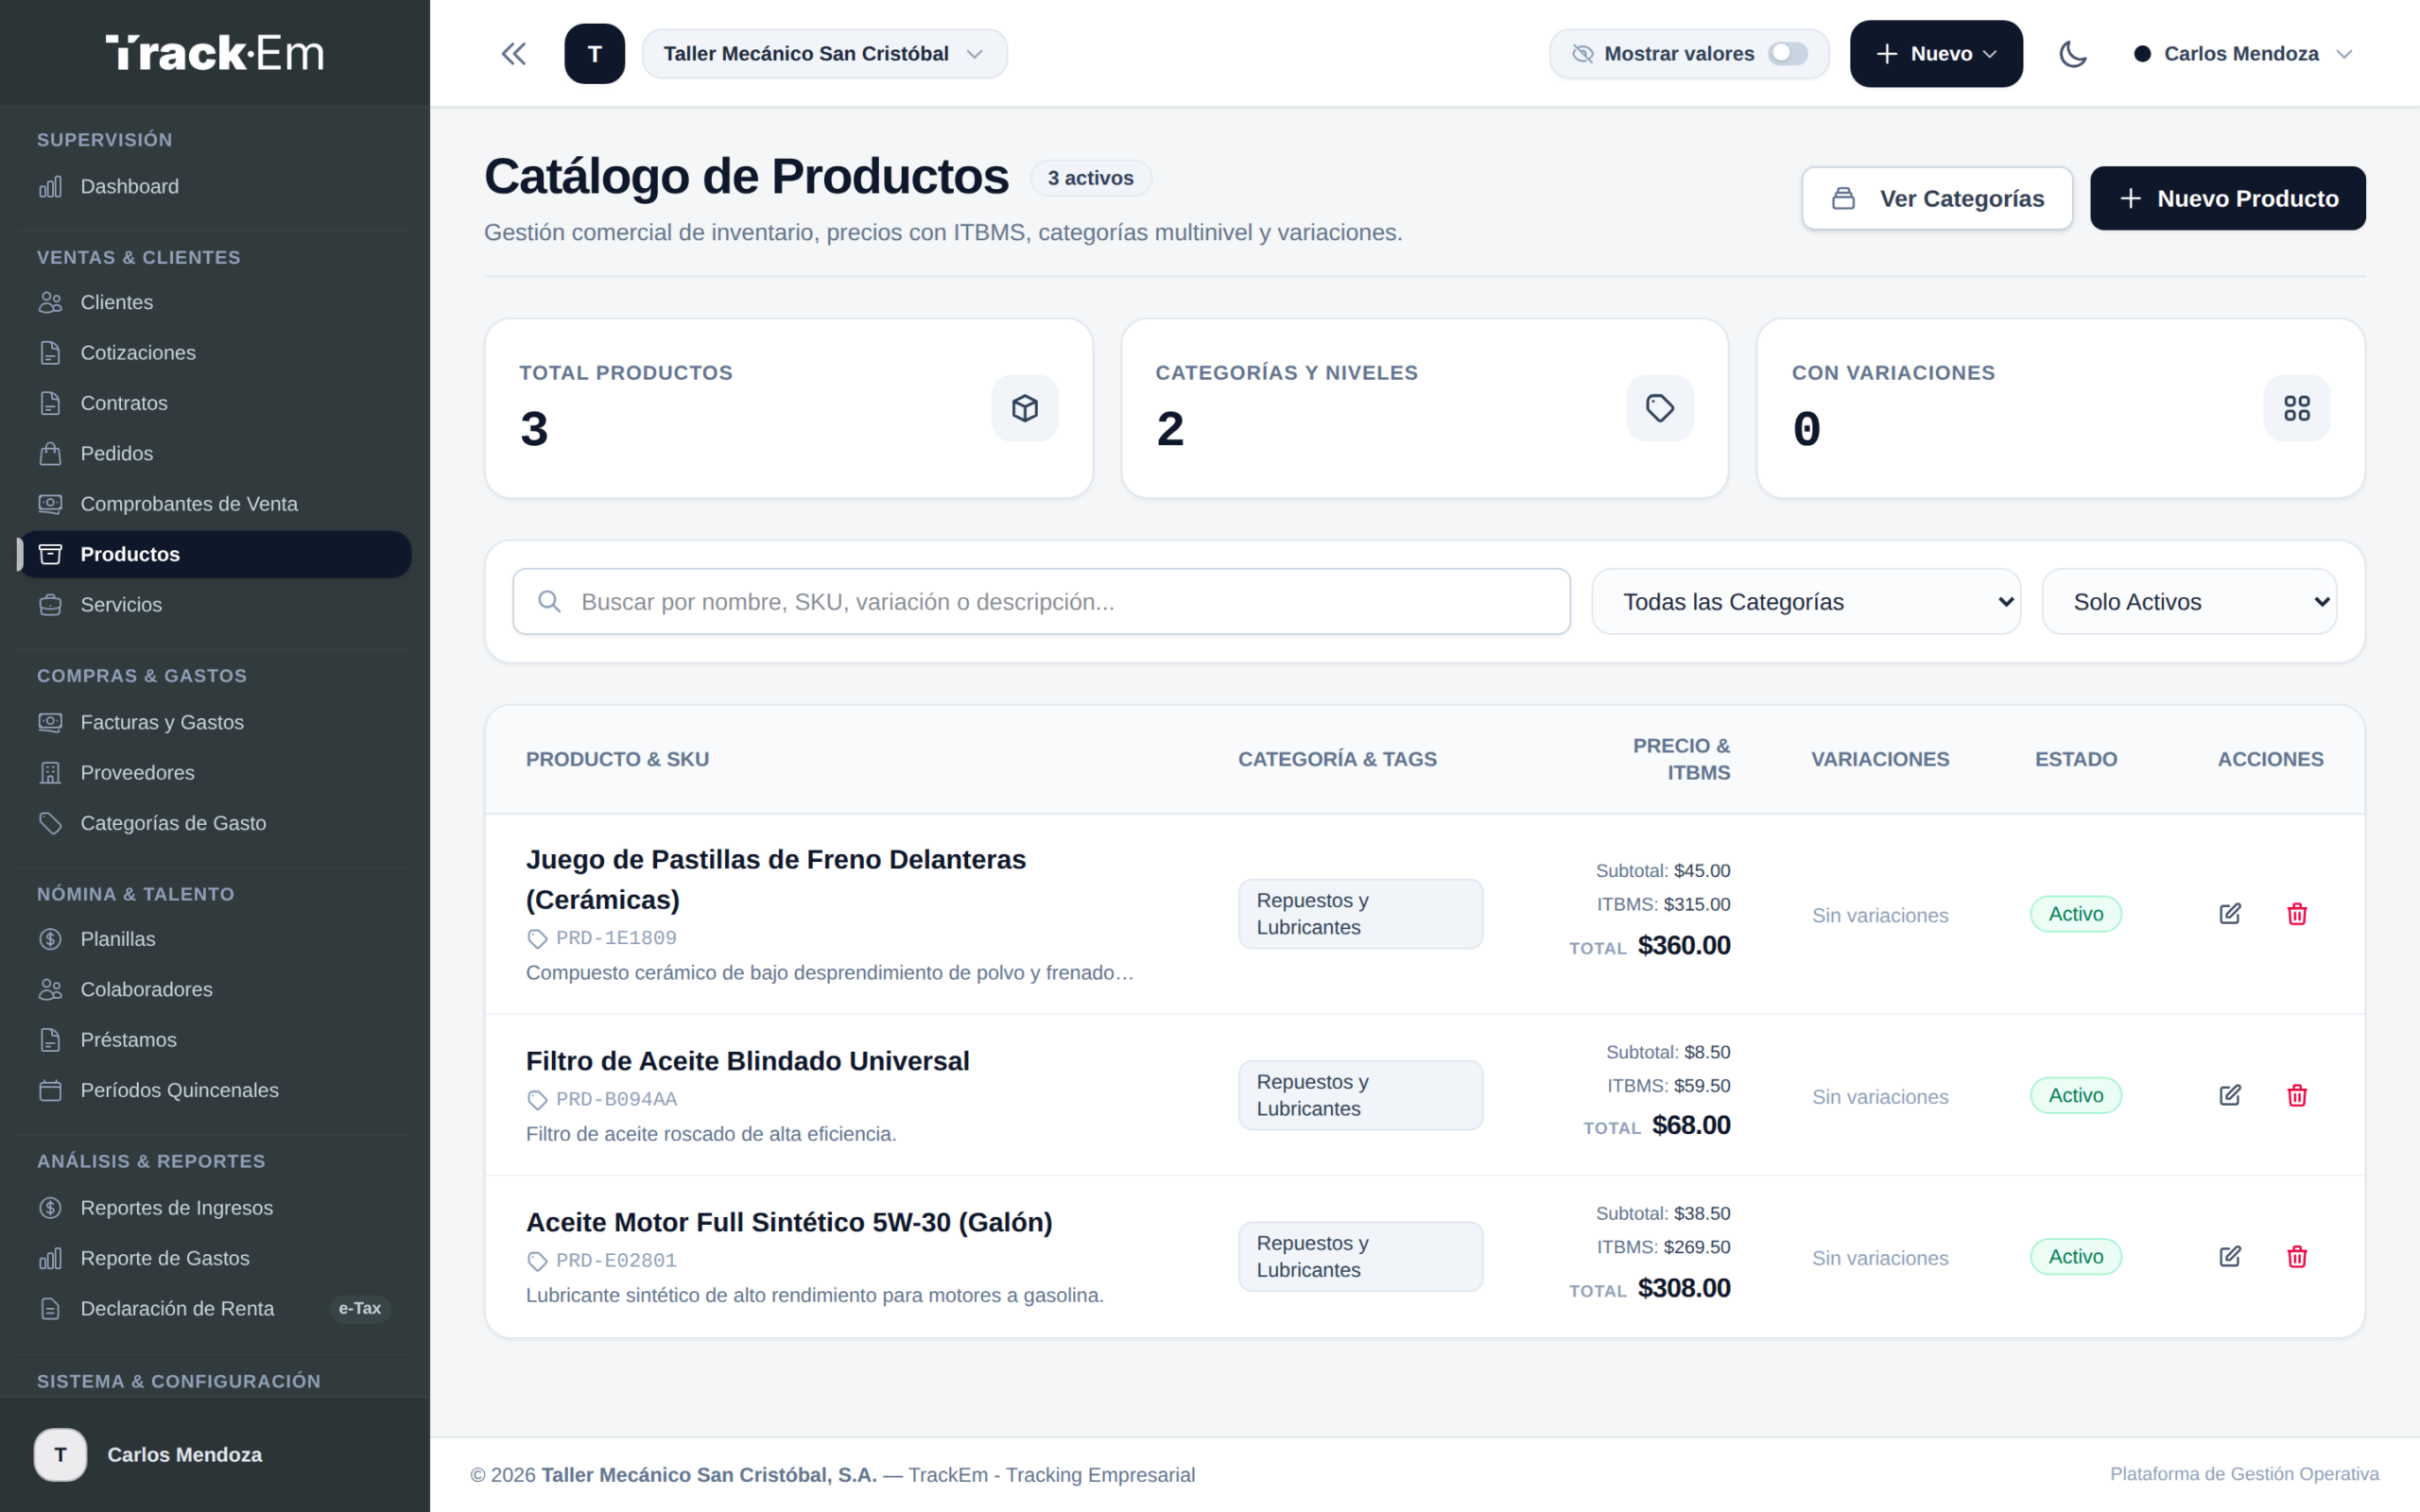This screenshot has height=1512, width=2420.
Task: Click the T company avatar in header
Action: pyautogui.click(x=594, y=54)
